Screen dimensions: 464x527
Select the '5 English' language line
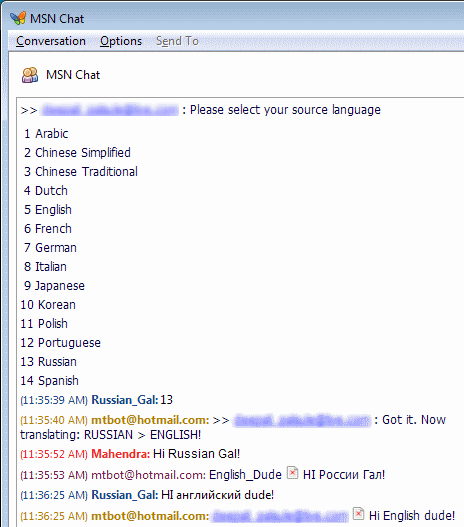[x=48, y=210]
